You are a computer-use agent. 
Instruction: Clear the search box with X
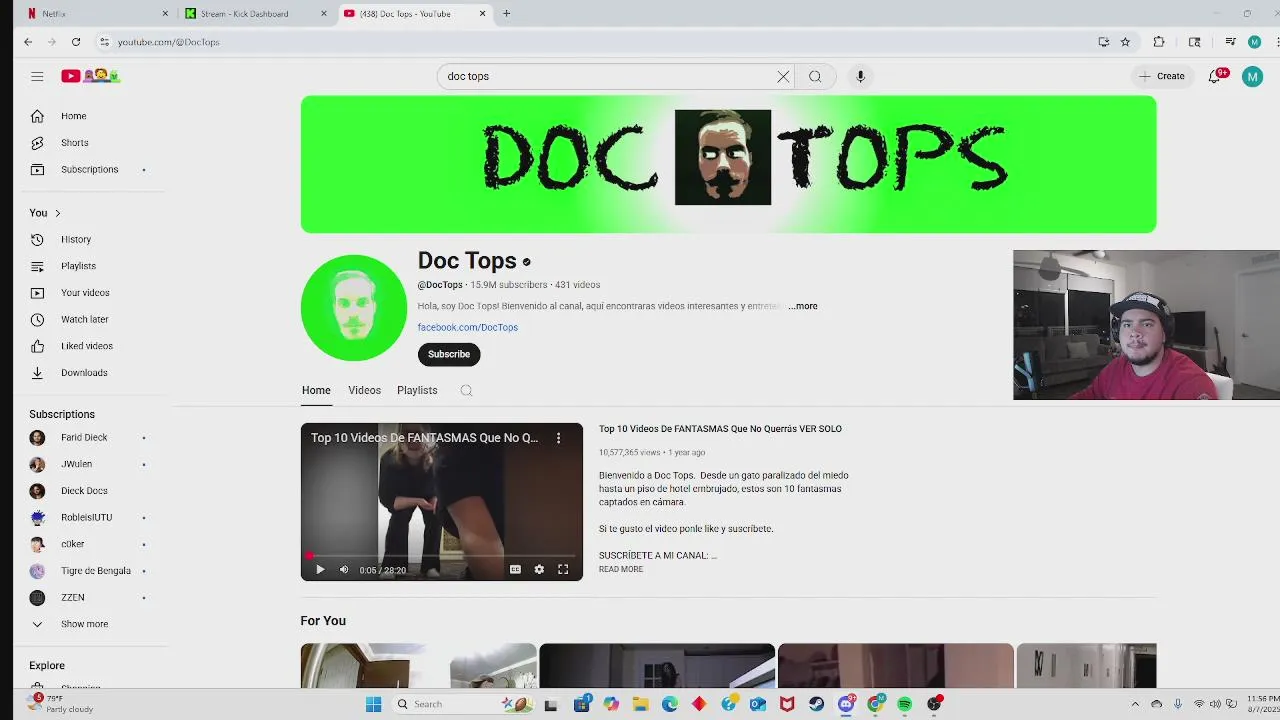click(x=783, y=76)
